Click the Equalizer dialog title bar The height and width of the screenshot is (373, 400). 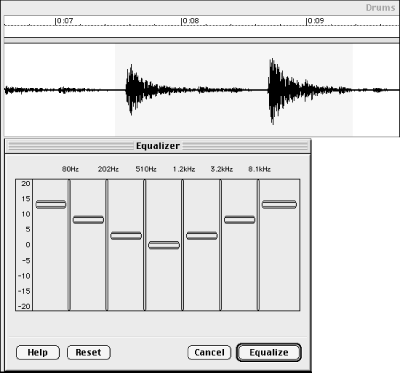point(158,146)
